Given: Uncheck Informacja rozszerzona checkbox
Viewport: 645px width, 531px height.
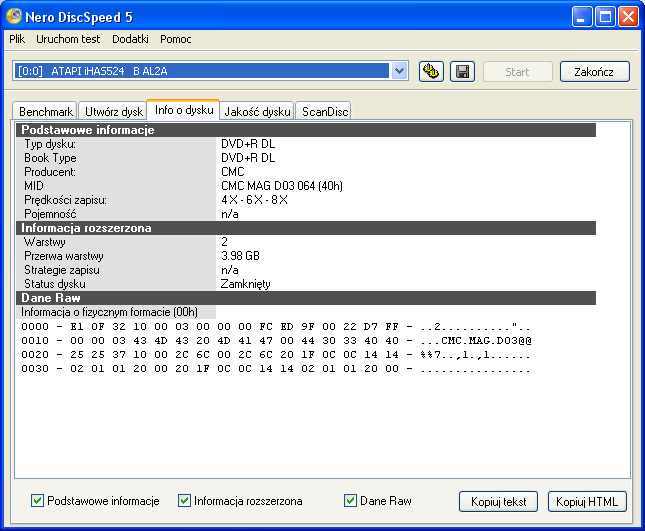Looking at the screenshot, I should 184,501.
